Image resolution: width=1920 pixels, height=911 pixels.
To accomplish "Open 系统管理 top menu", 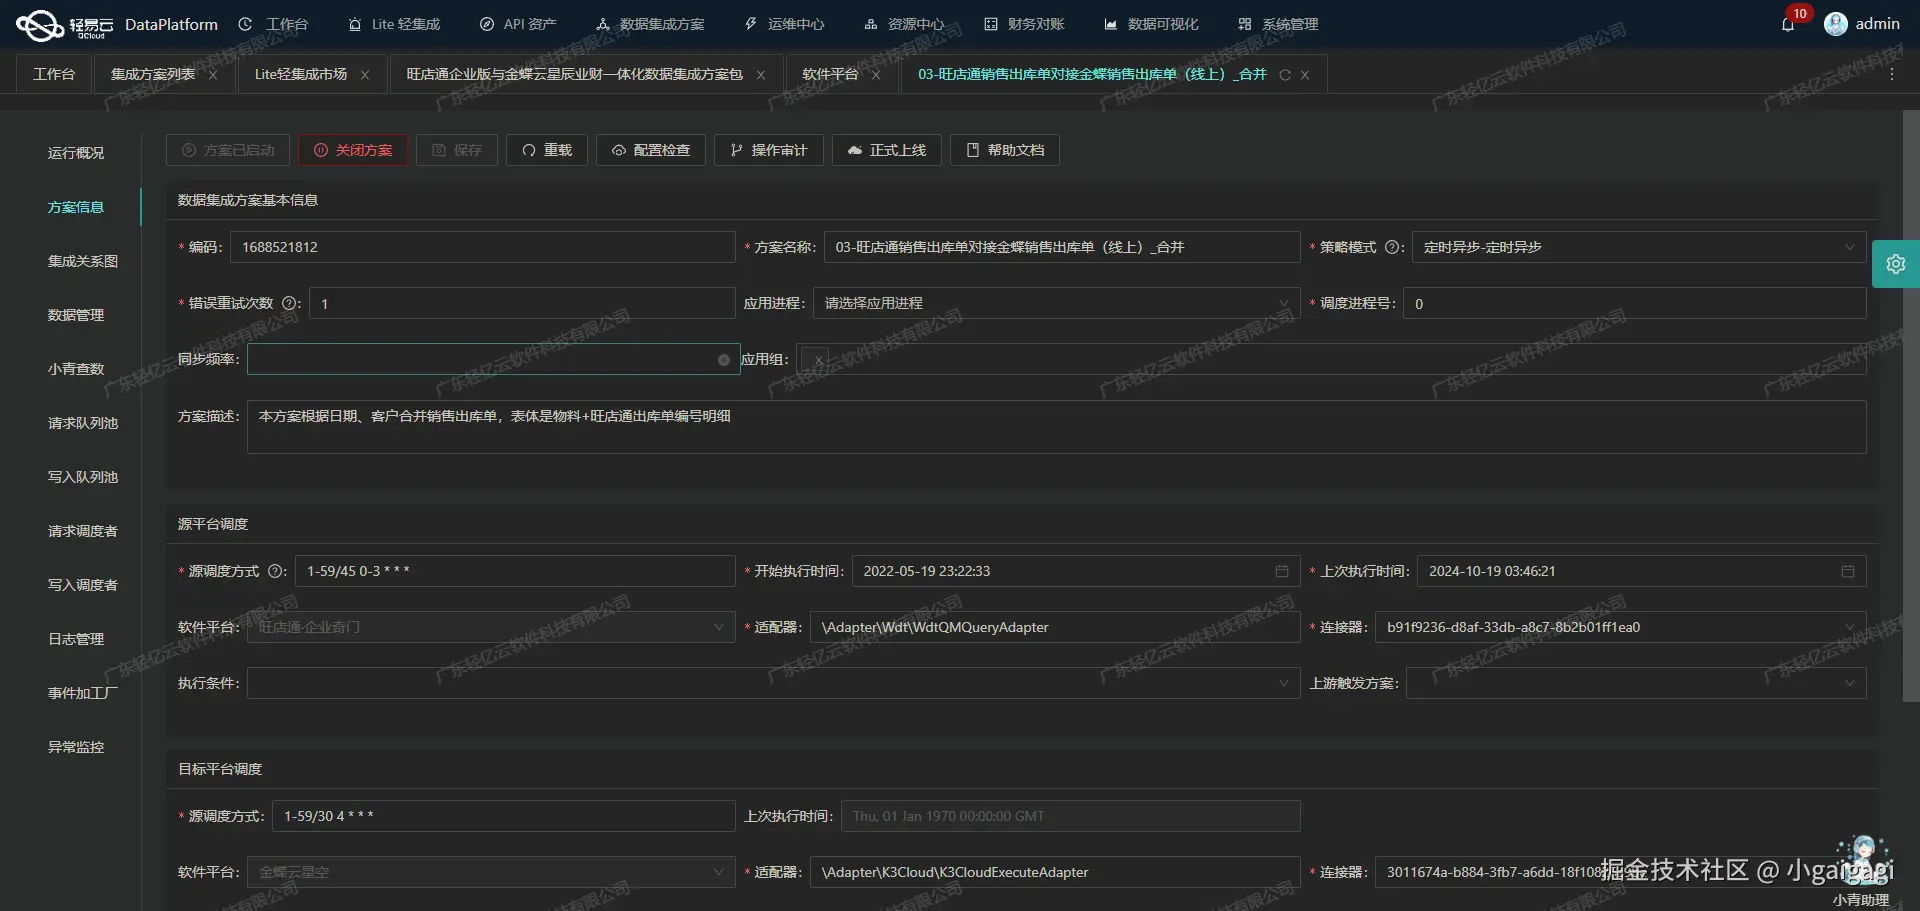I will tap(1278, 24).
